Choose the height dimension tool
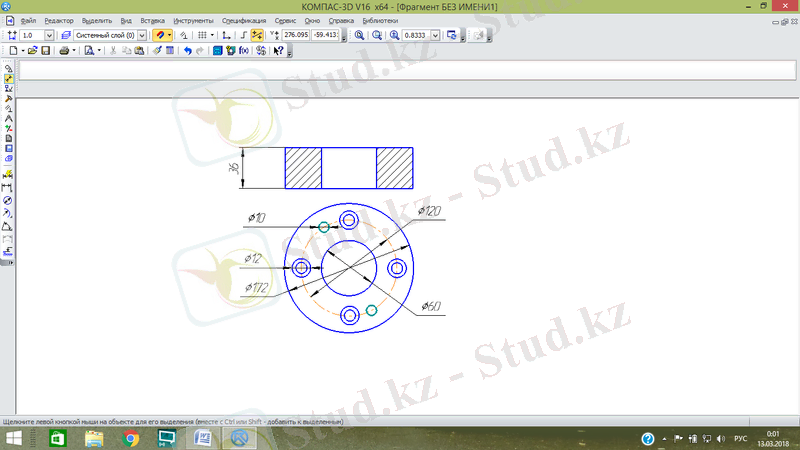The width and height of the screenshot is (800, 450). [8, 251]
